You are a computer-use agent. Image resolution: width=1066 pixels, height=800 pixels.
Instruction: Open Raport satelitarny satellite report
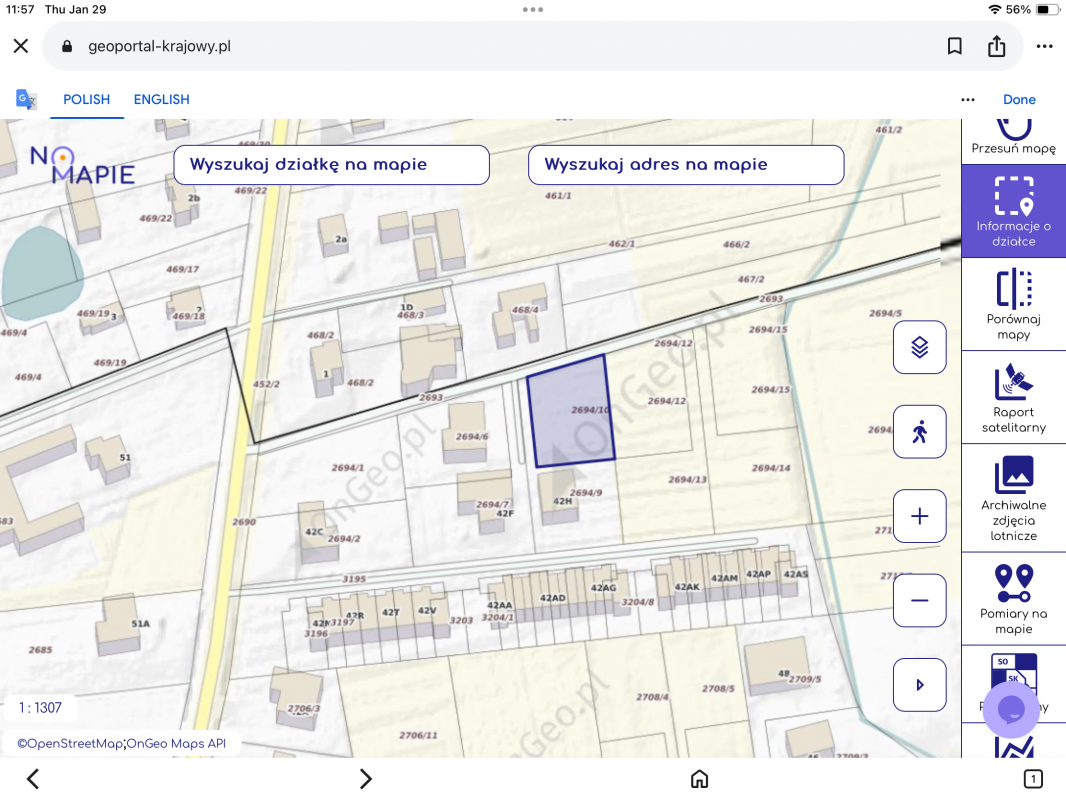click(x=1013, y=397)
